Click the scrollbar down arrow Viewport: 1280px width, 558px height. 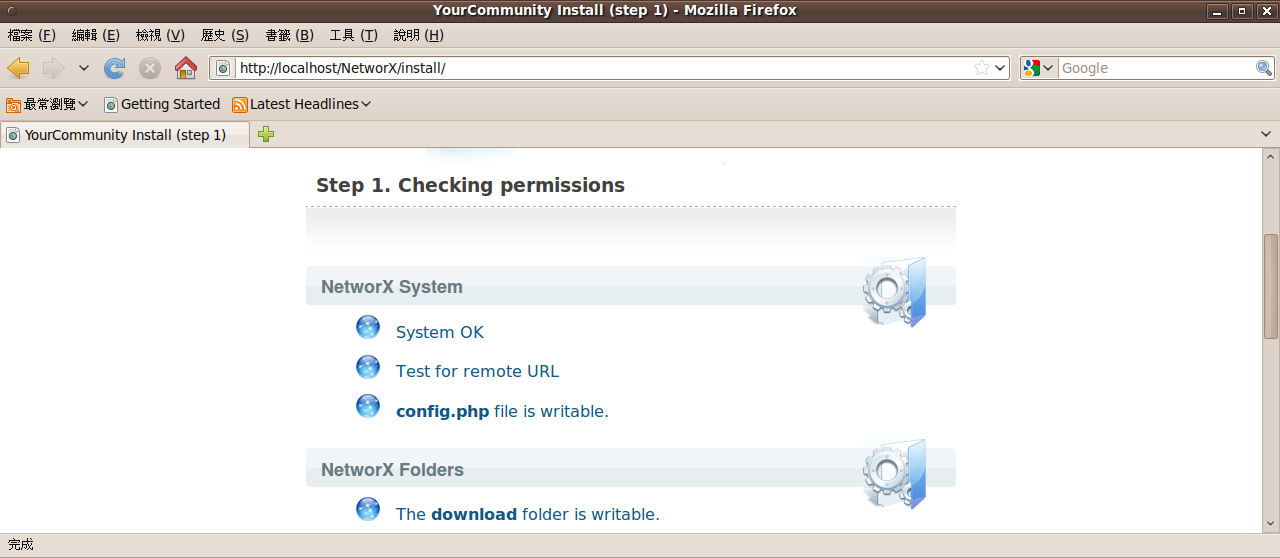(1271, 524)
